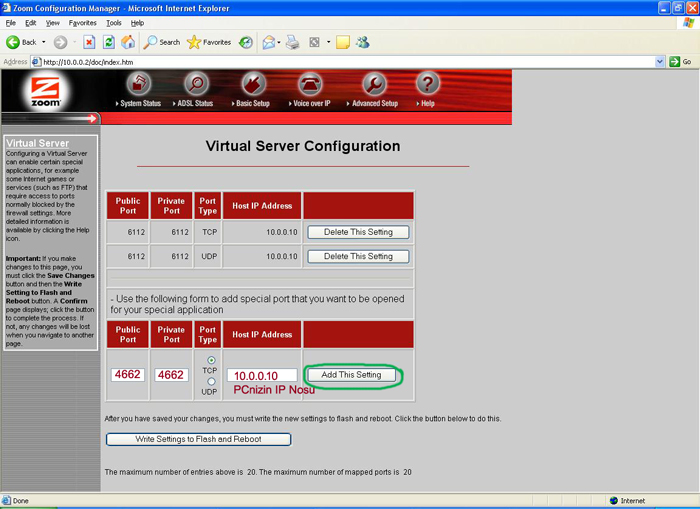Screen dimensions: 700x509
Task: Expand the Back button history dropdown arrow
Action: (43, 42)
